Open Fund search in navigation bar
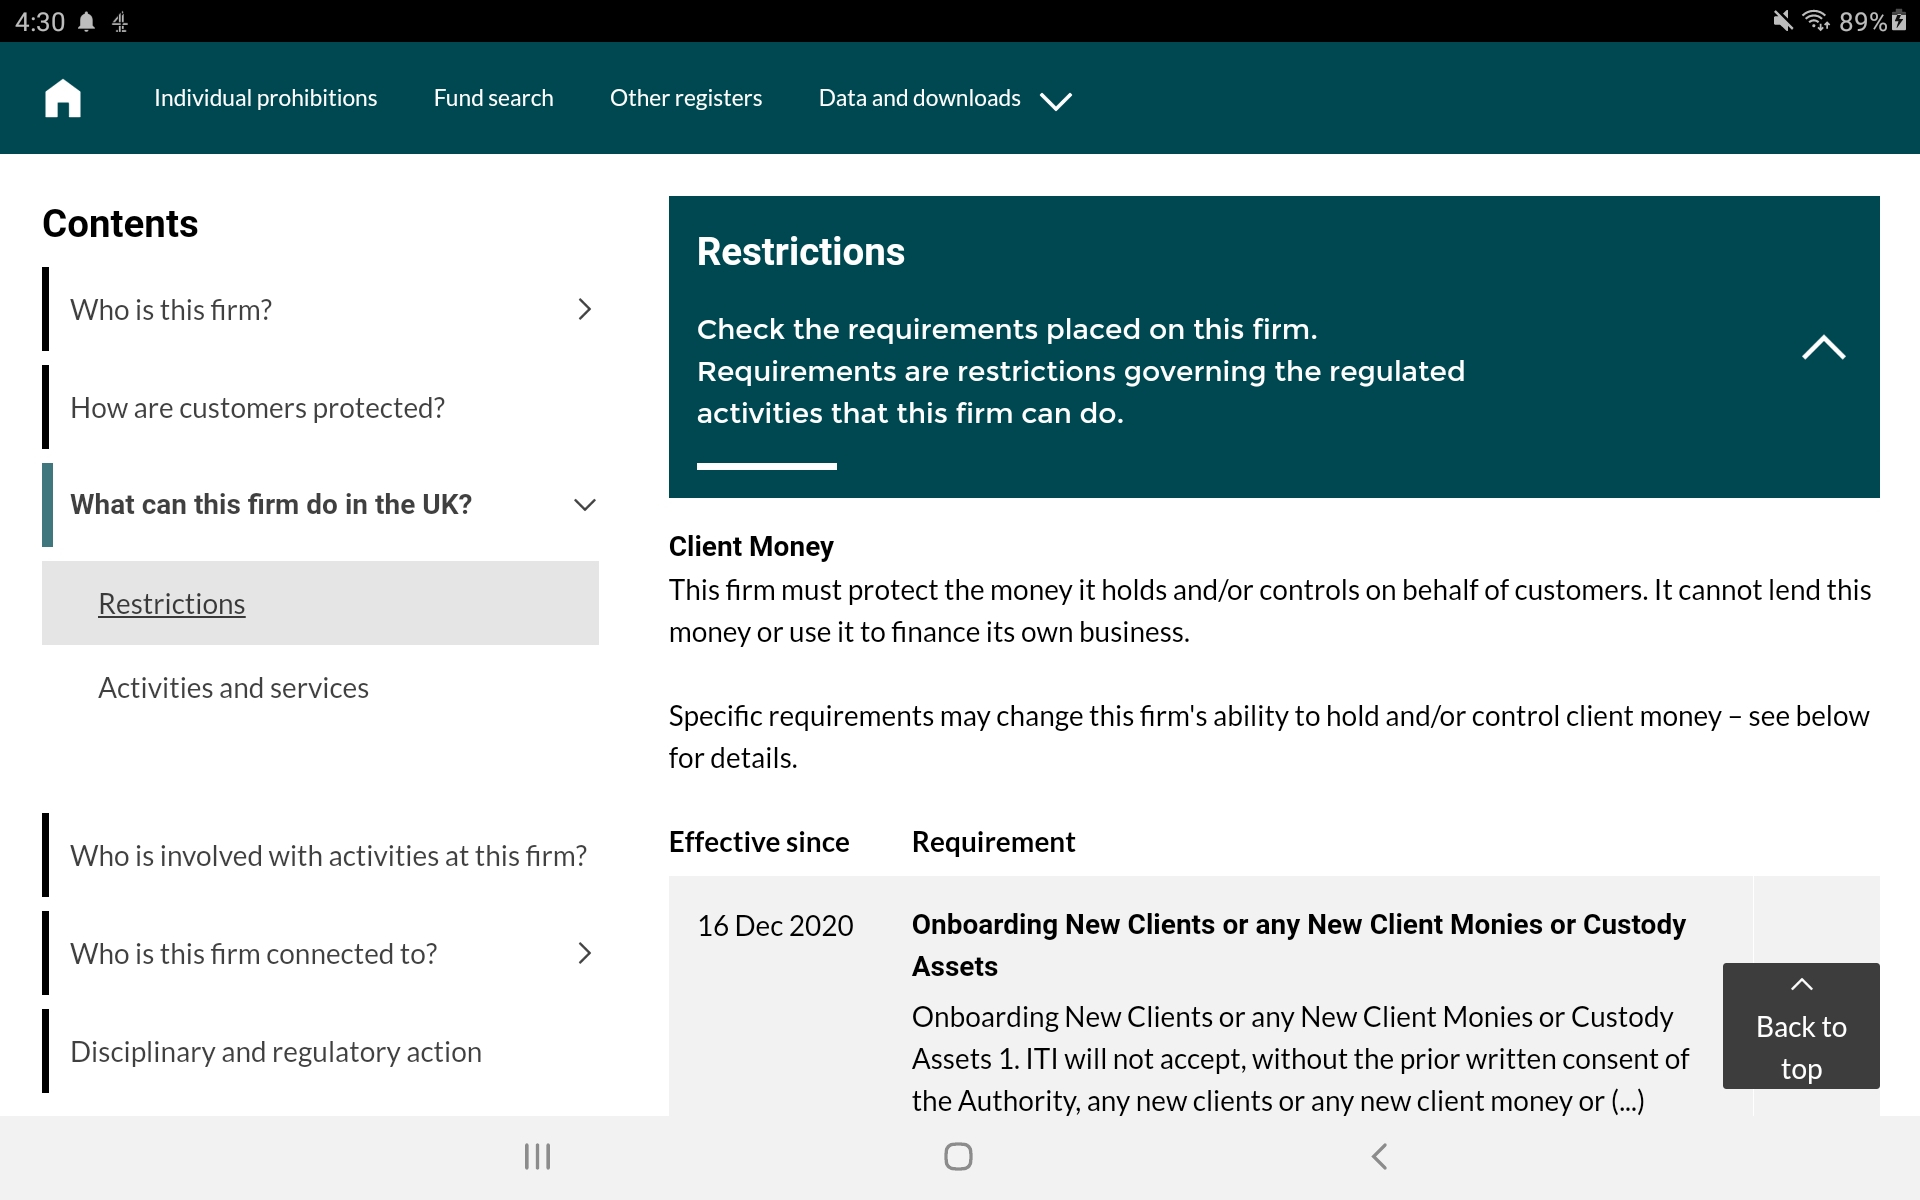 point(493,98)
